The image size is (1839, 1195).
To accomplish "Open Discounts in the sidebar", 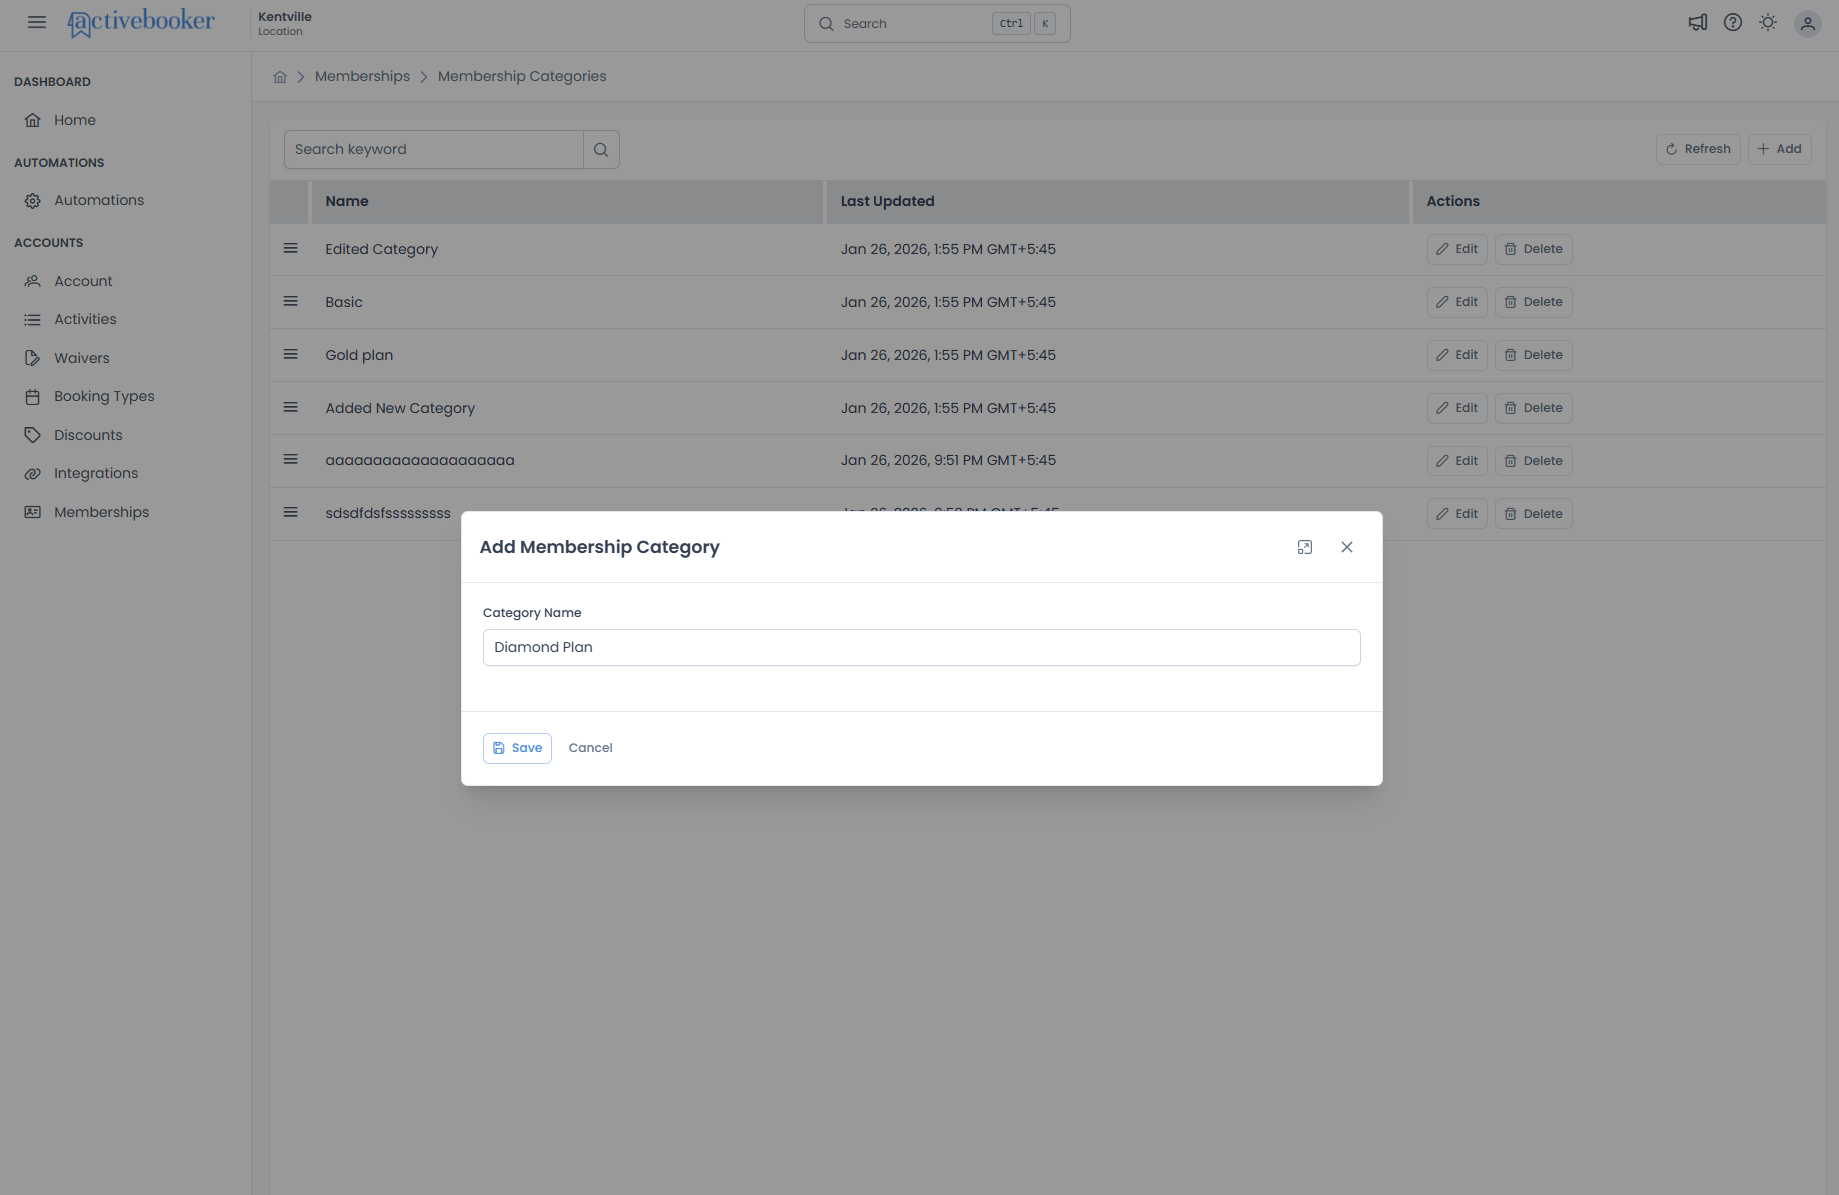I will [x=88, y=435].
